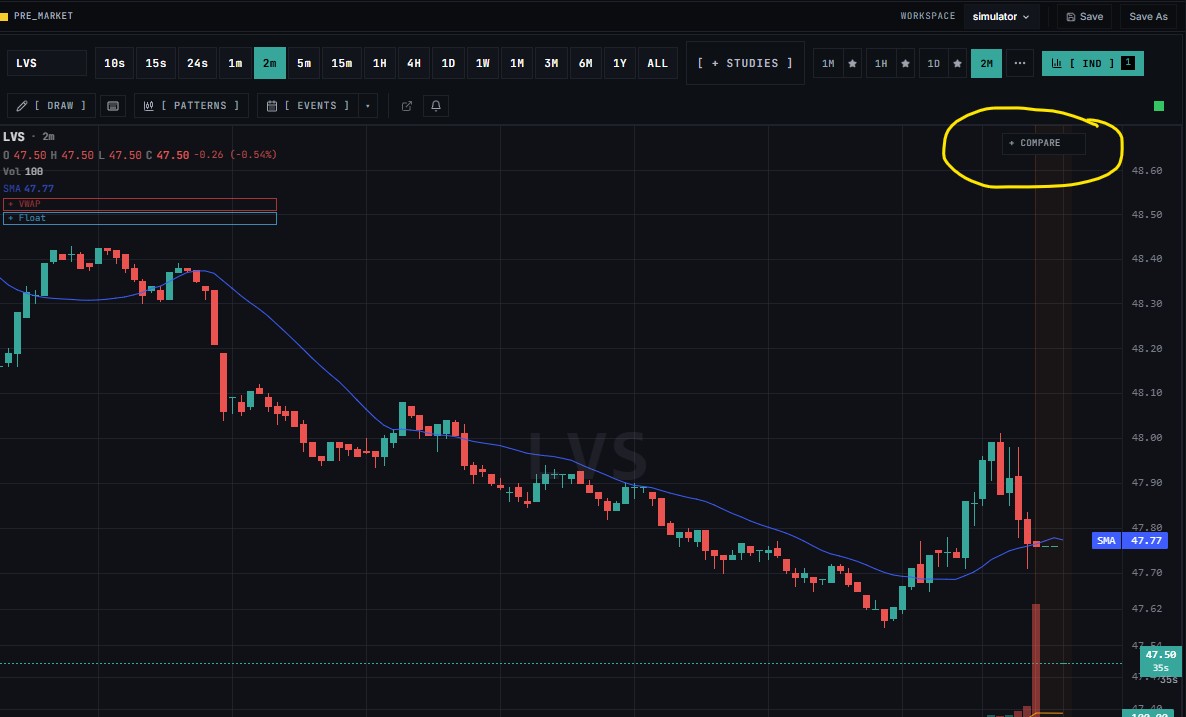The width and height of the screenshot is (1186, 717).
Task: Click the 47.50 current price tag
Action: [x=1160, y=660]
